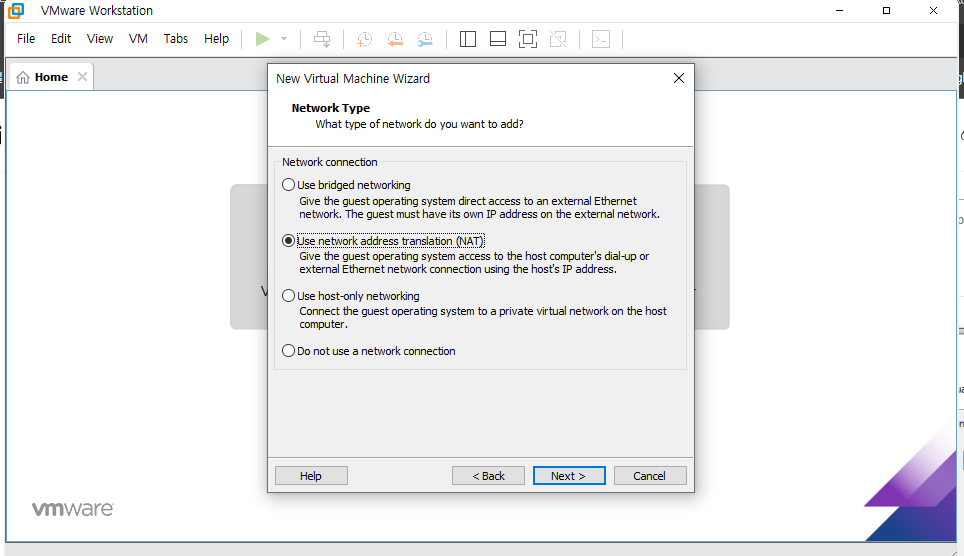Toggle the library sidebar view icon
This screenshot has height=556, width=964.
[468, 39]
